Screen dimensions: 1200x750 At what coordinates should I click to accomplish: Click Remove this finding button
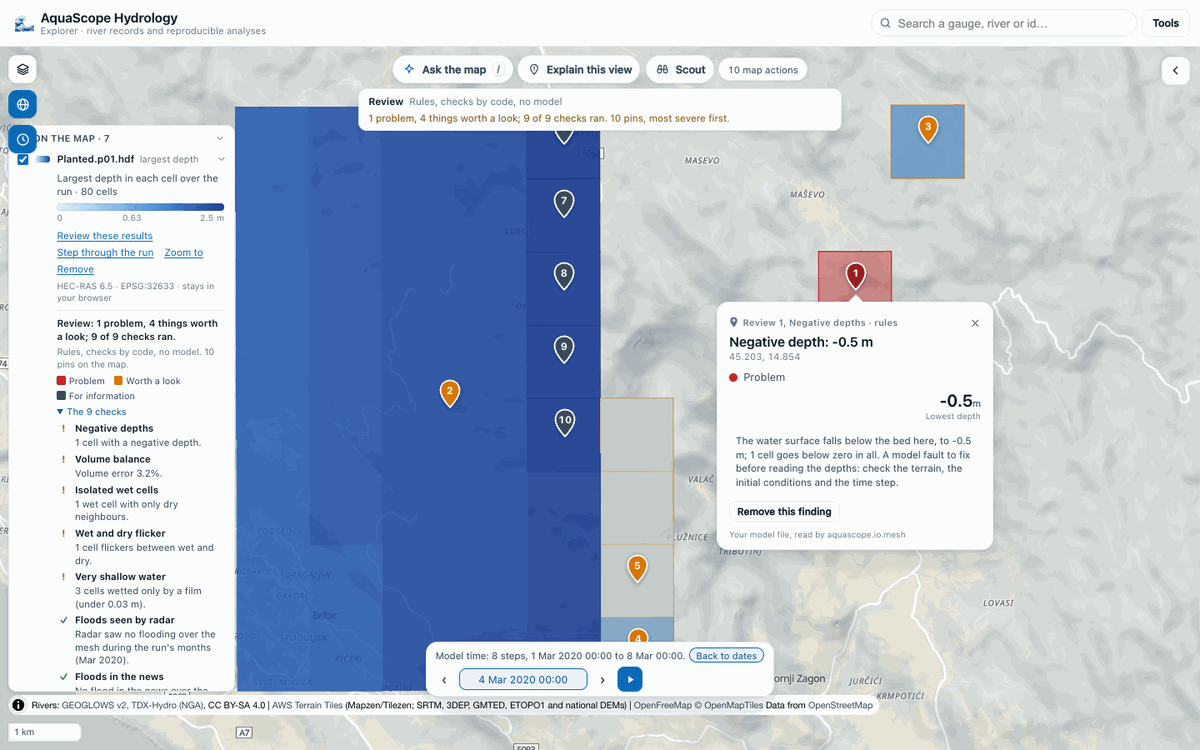click(x=784, y=511)
